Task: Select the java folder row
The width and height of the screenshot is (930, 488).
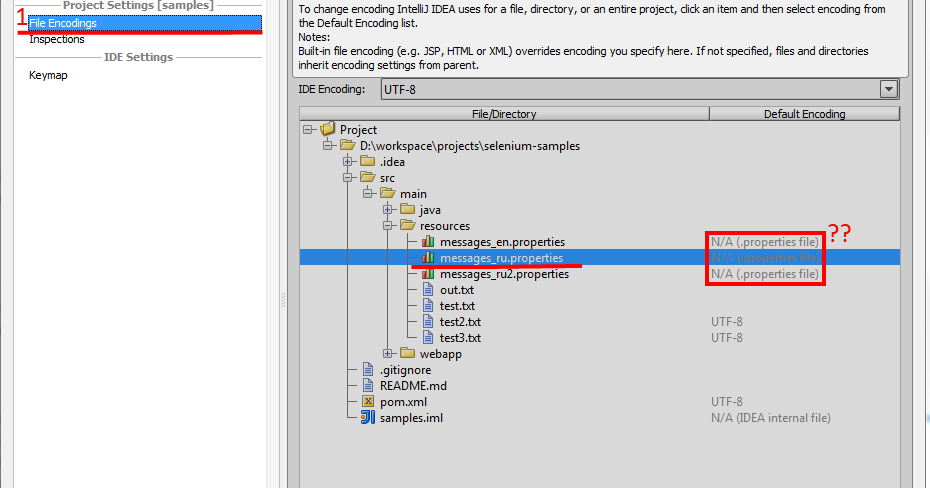Action: coord(430,210)
